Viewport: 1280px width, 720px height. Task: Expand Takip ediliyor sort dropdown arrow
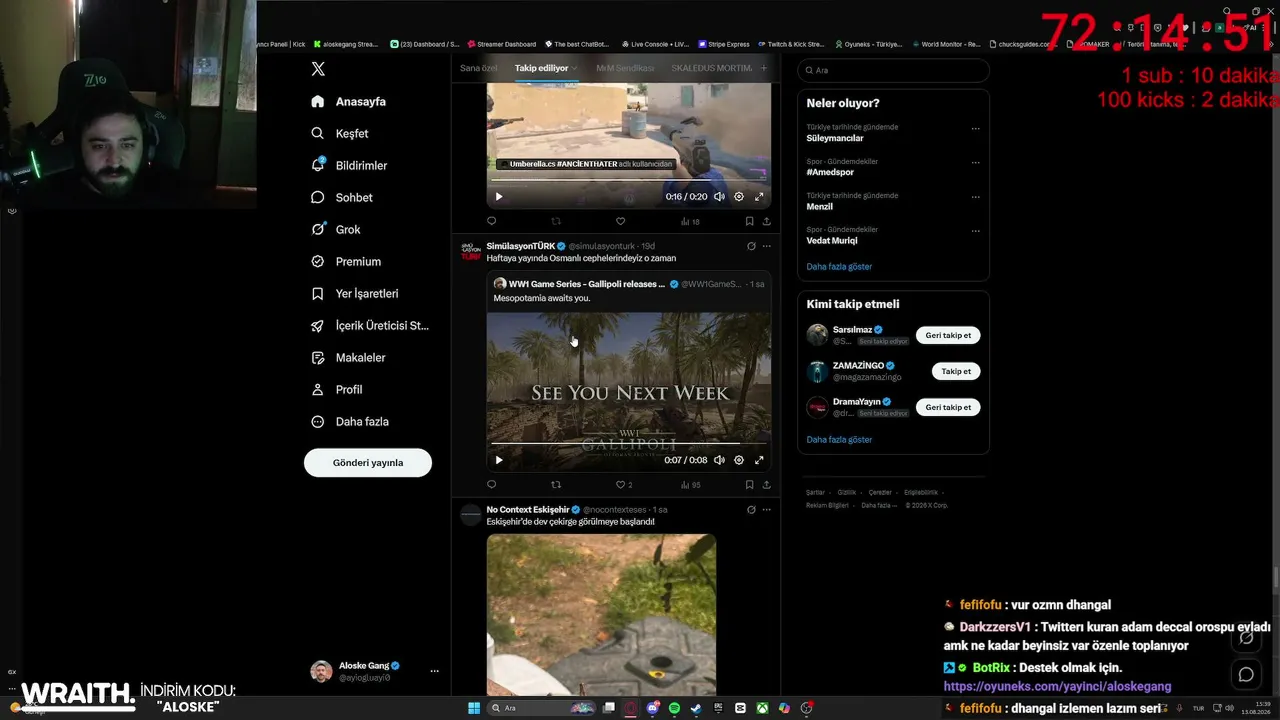tap(575, 68)
